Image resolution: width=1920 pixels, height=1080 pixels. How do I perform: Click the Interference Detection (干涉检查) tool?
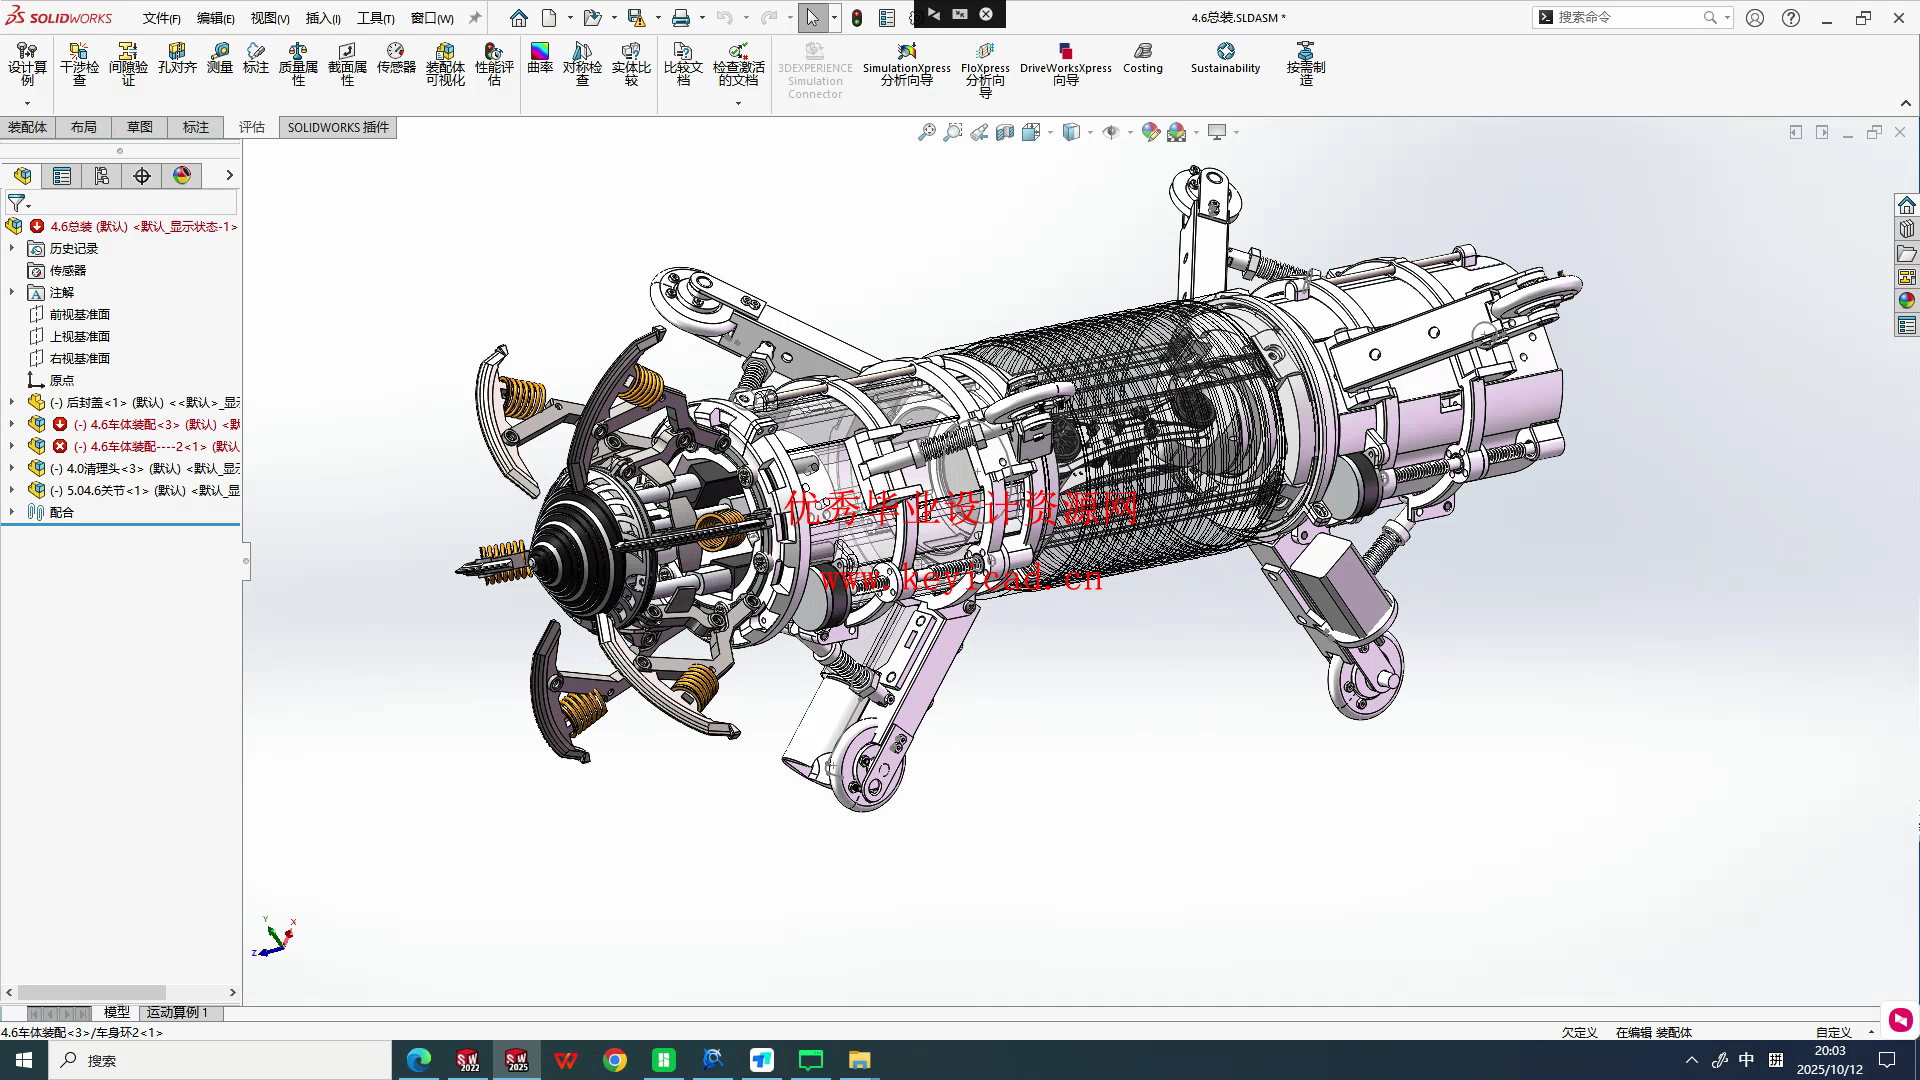click(x=79, y=62)
